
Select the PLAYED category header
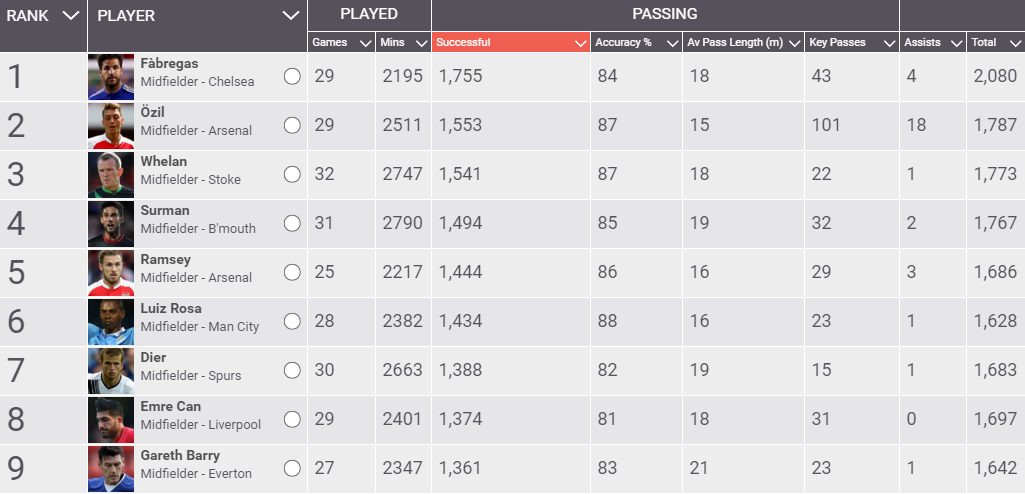[x=369, y=14]
